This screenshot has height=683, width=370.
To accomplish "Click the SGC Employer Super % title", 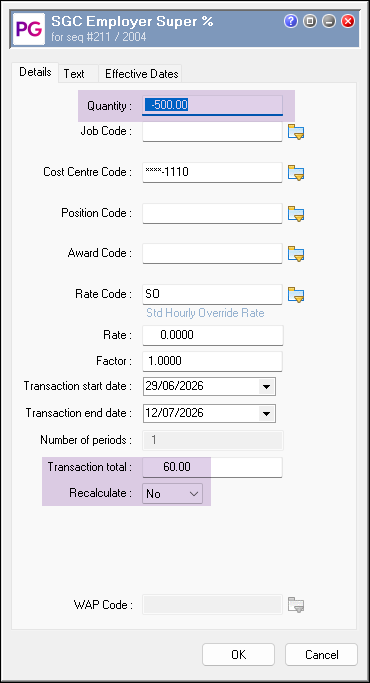I will point(132,21).
